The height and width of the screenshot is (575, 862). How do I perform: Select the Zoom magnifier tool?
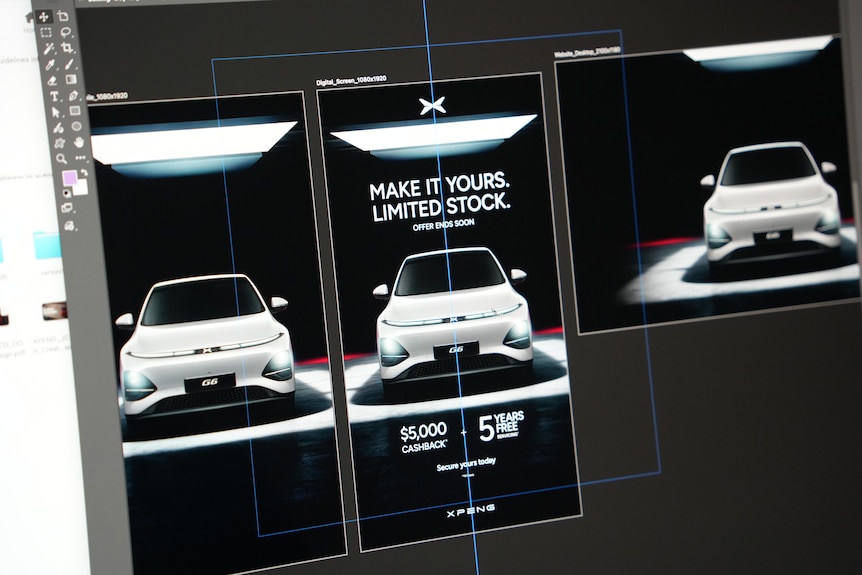coord(61,159)
